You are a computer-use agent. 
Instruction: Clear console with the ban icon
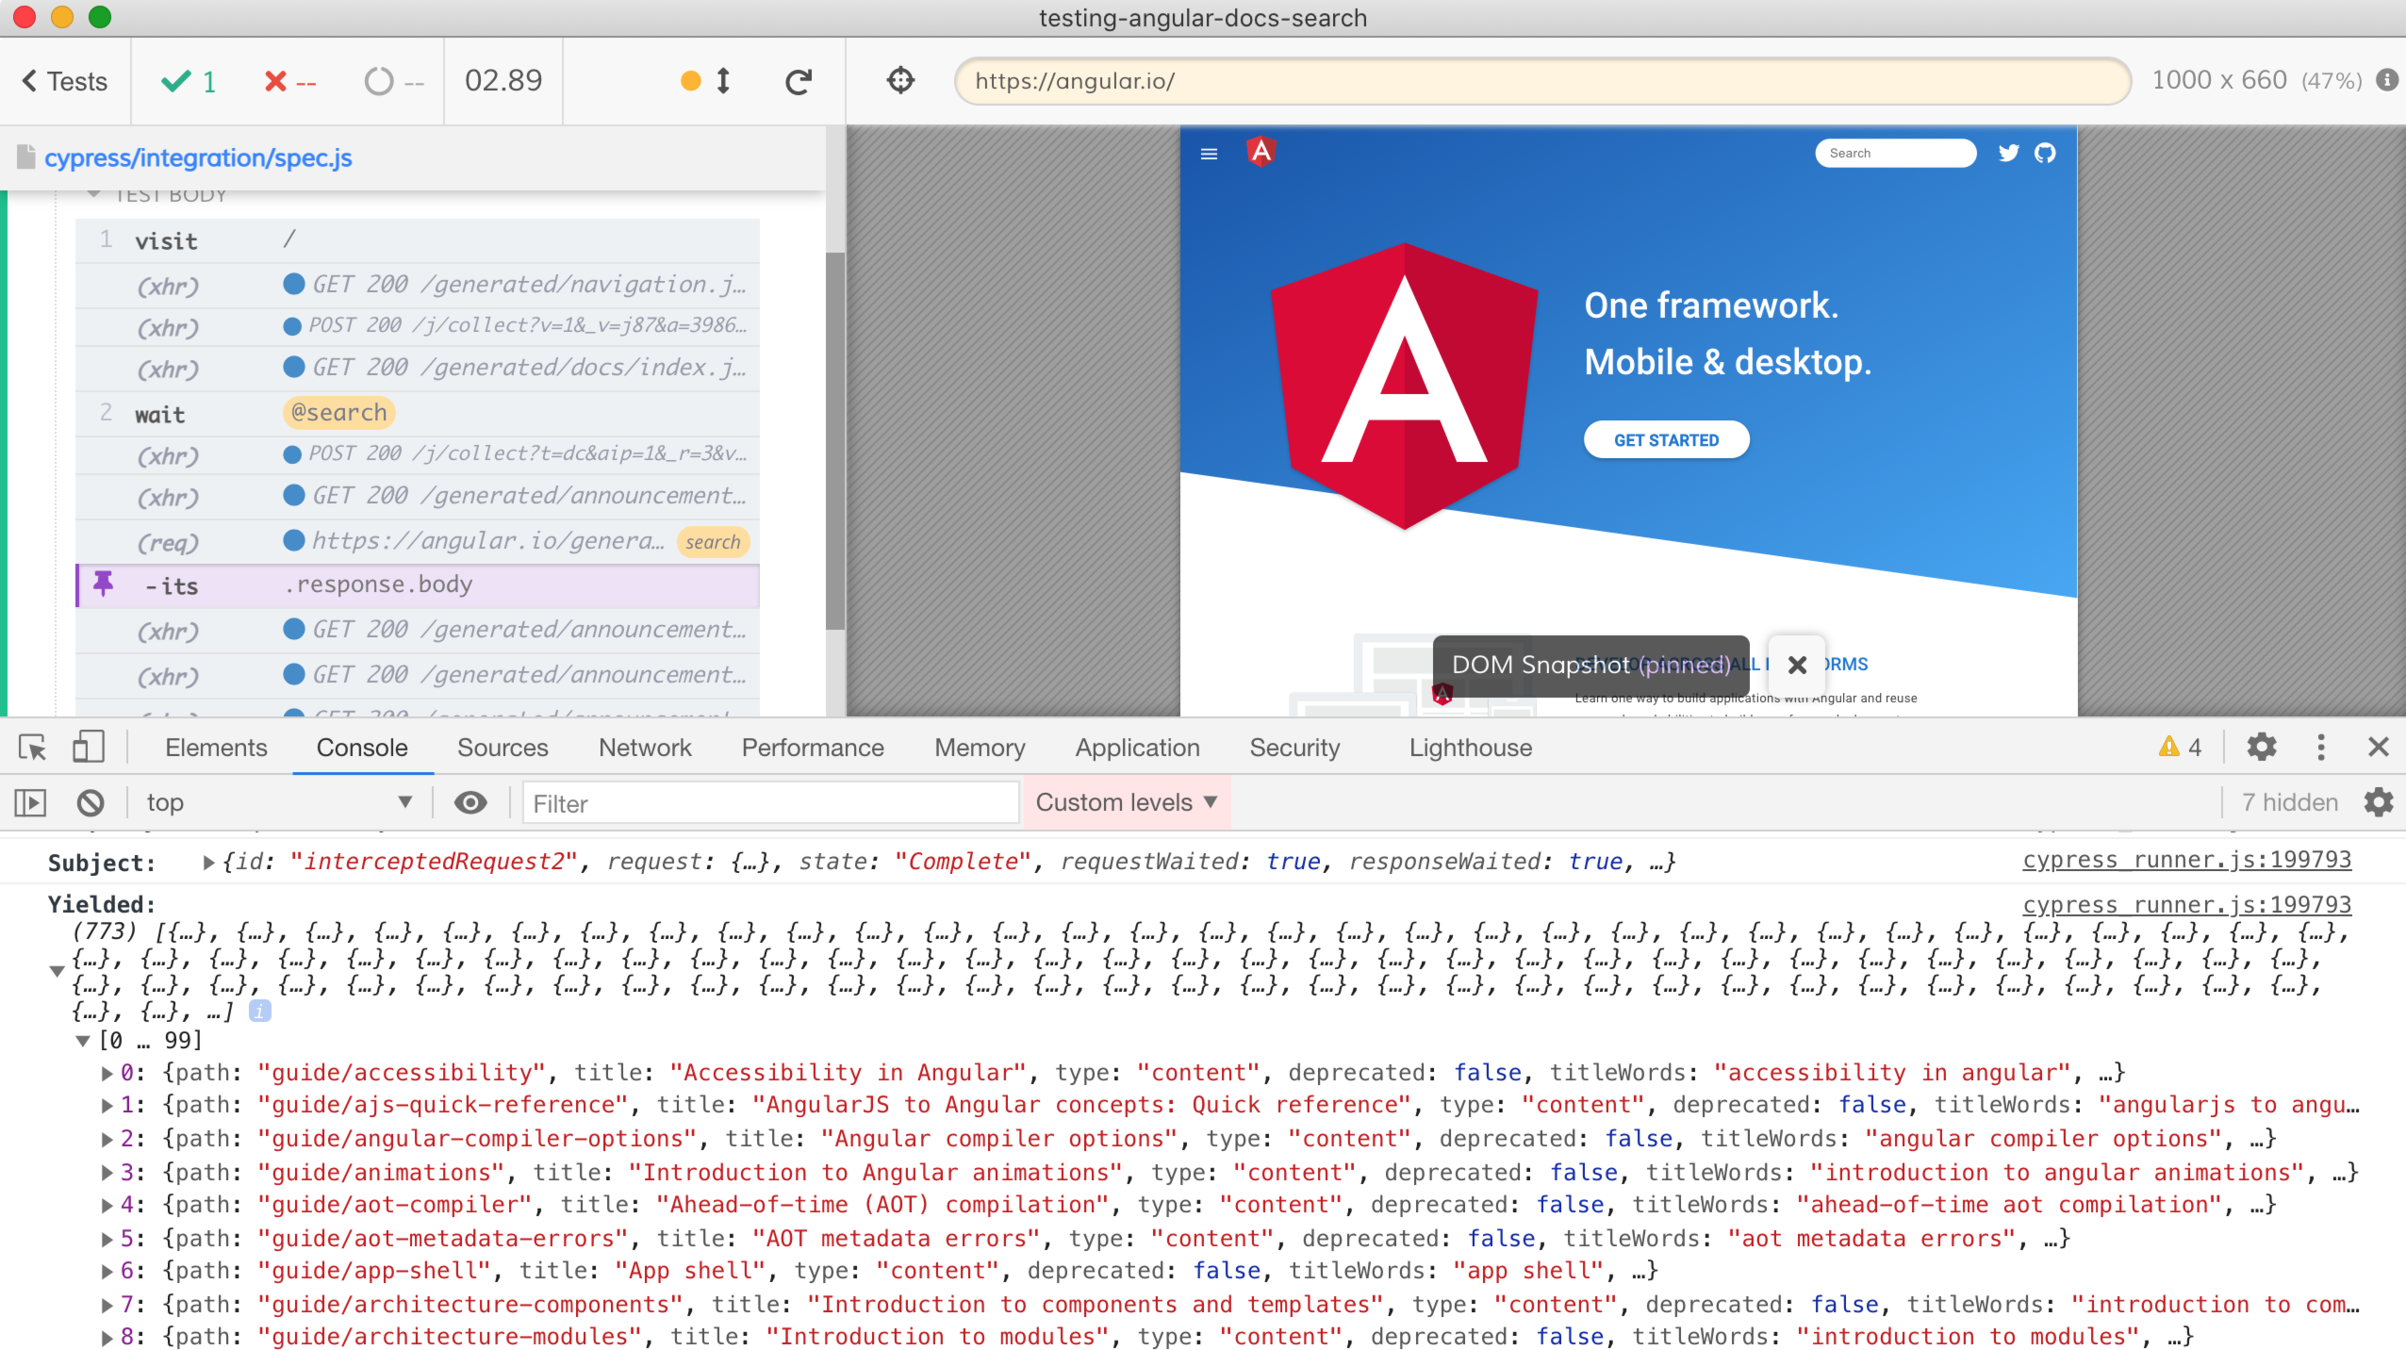pyautogui.click(x=90, y=802)
